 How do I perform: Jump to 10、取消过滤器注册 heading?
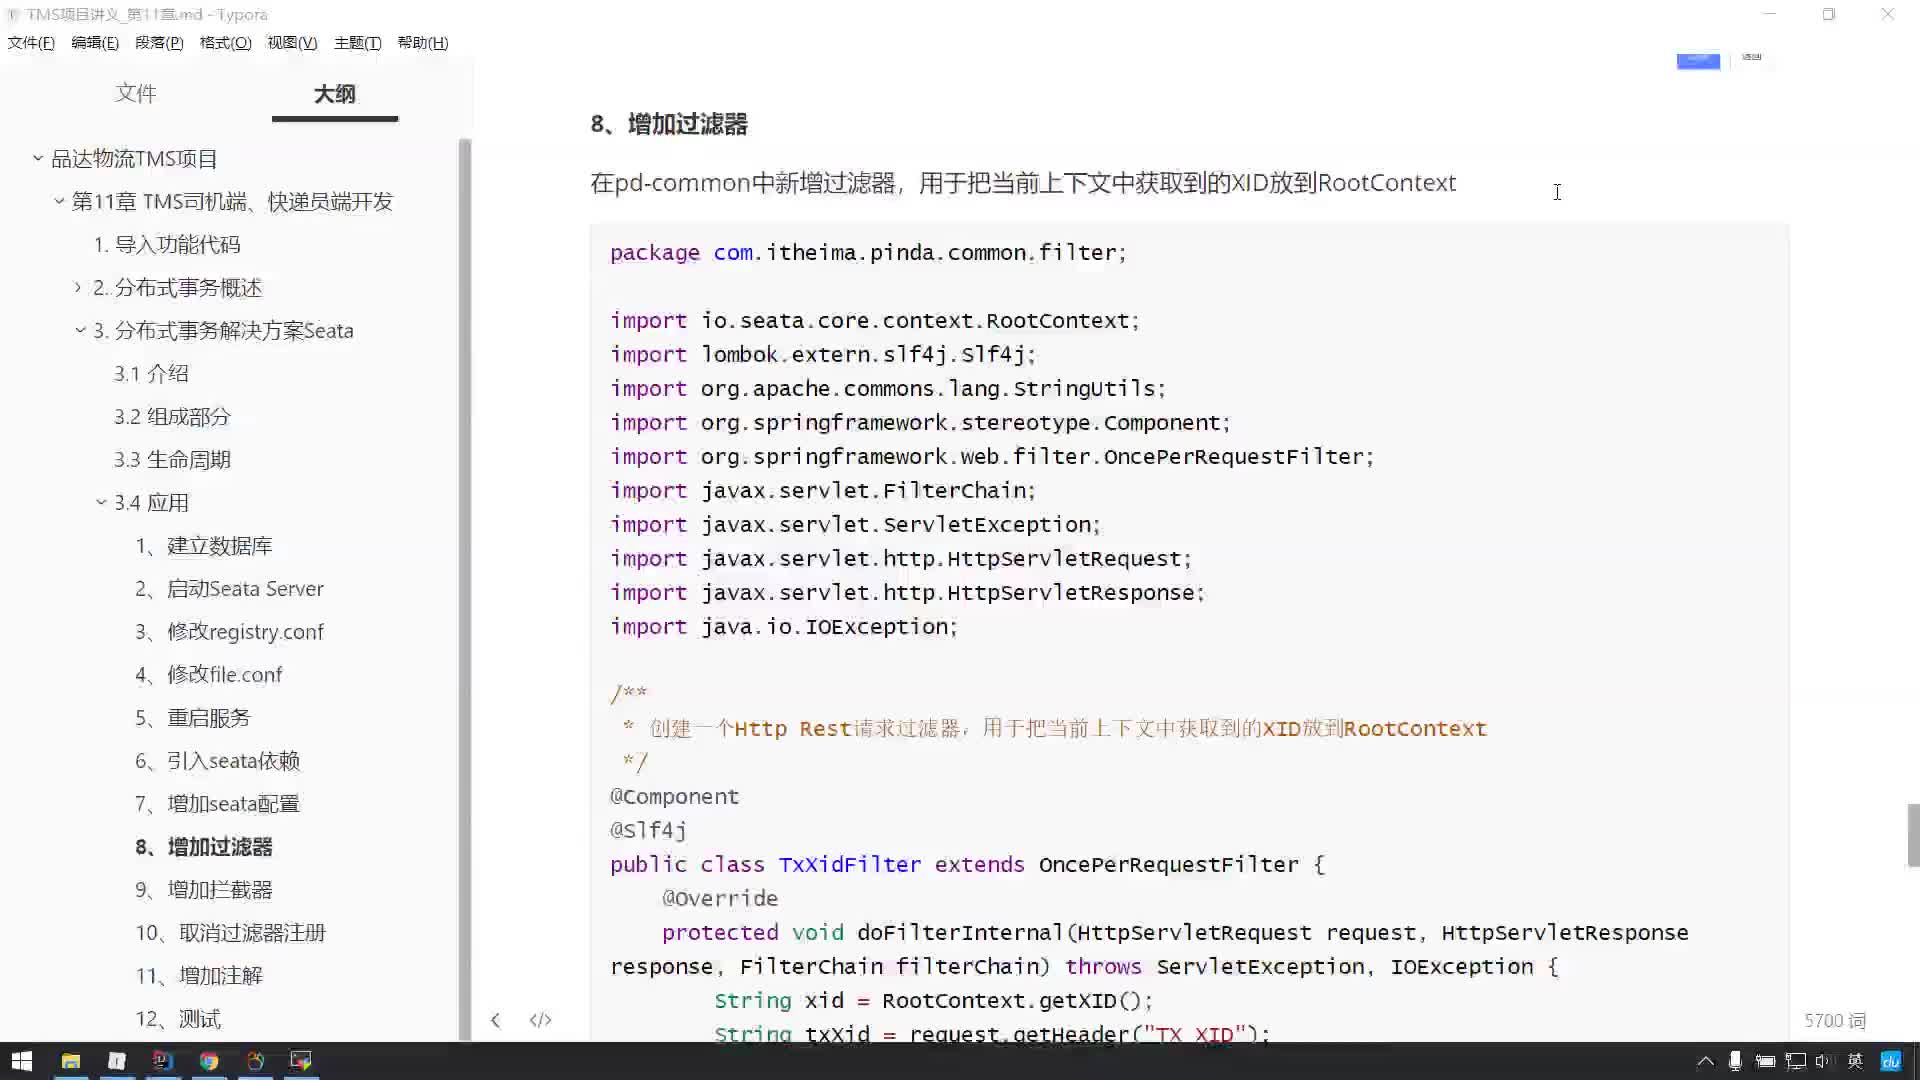[x=231, y=932]
